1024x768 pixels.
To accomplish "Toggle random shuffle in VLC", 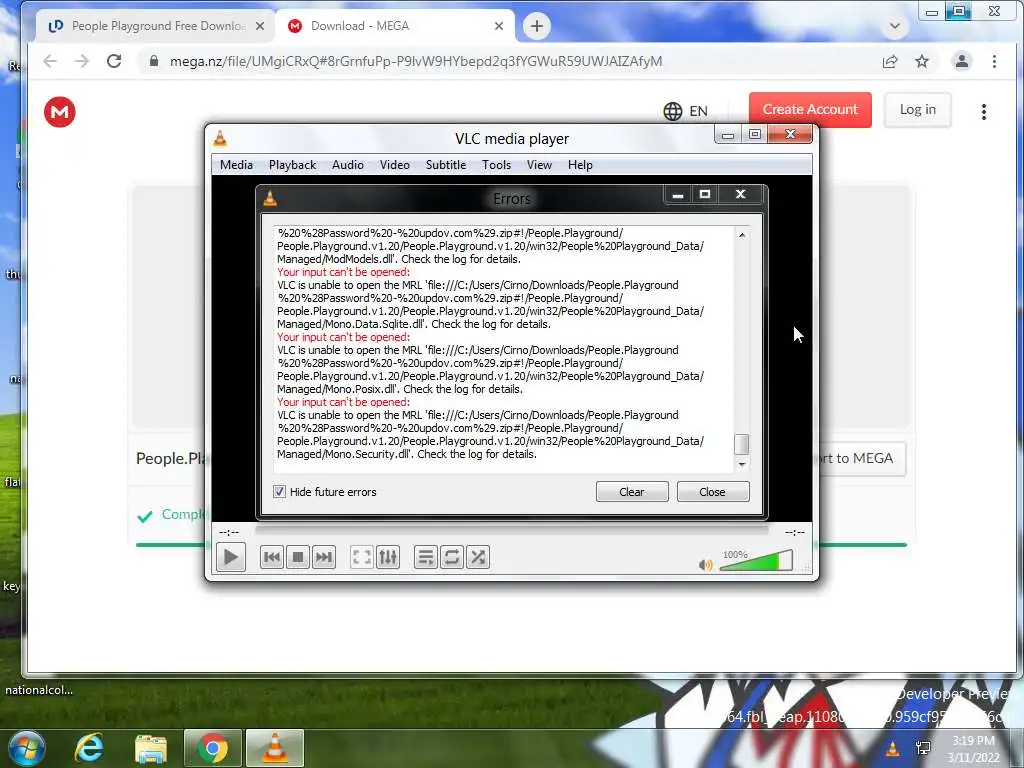I will (x=478, y=557).
